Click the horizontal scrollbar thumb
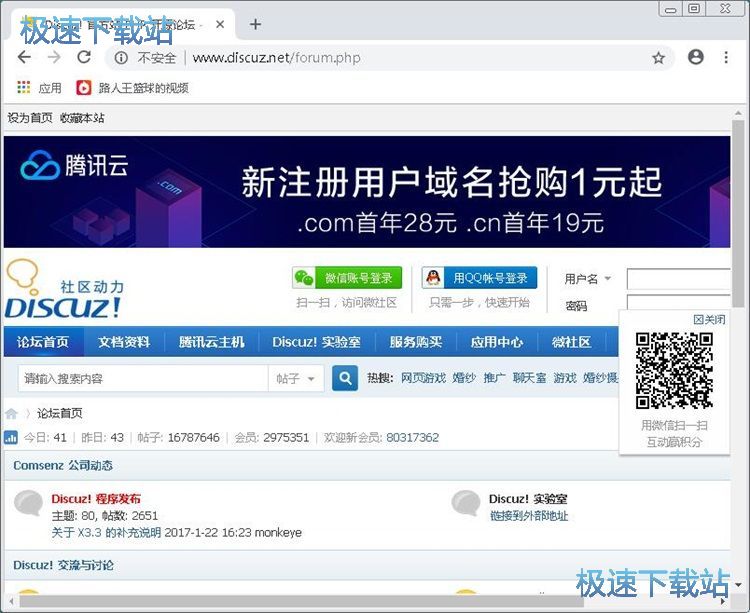750x613 pixels. tap(301, 602)
